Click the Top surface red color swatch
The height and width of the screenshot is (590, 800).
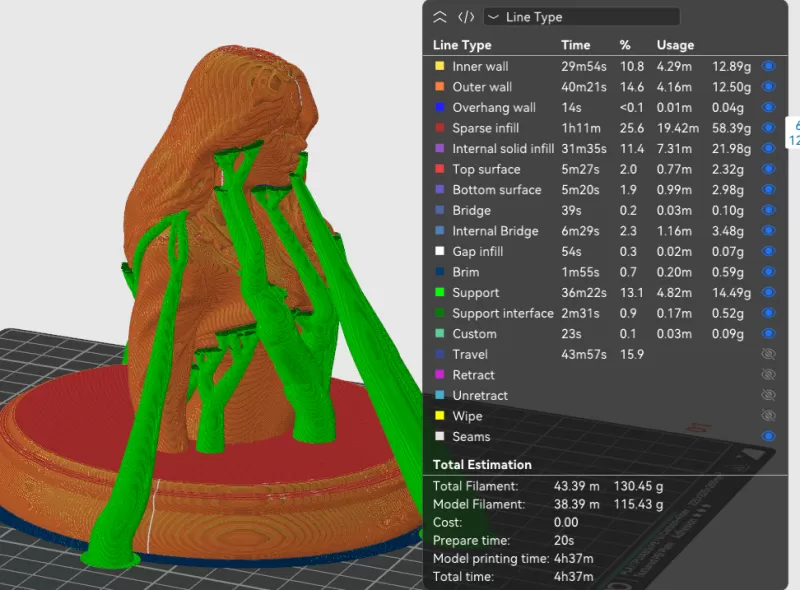click(439, 169)
